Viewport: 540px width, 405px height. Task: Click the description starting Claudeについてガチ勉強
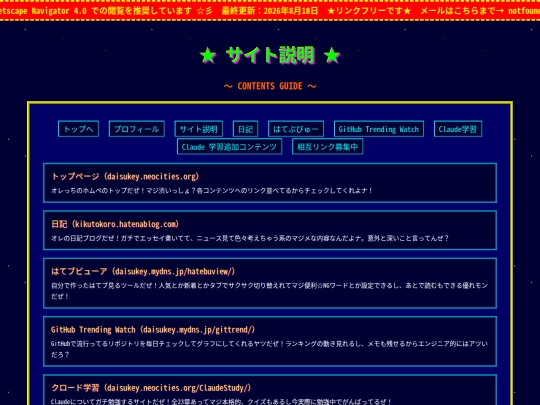point(221,402)
